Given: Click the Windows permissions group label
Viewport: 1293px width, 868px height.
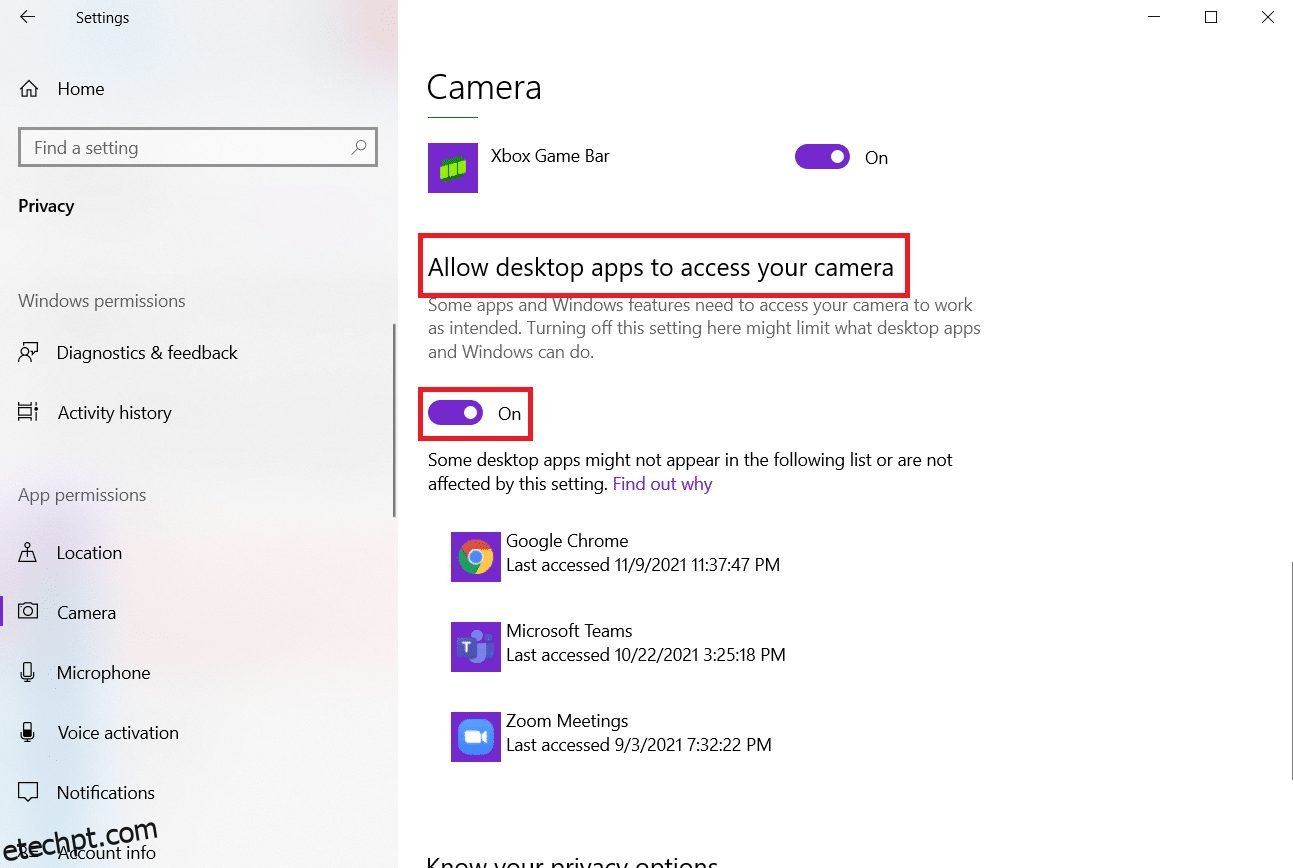Looking at the screenshot, I should (x=102, y=301).
